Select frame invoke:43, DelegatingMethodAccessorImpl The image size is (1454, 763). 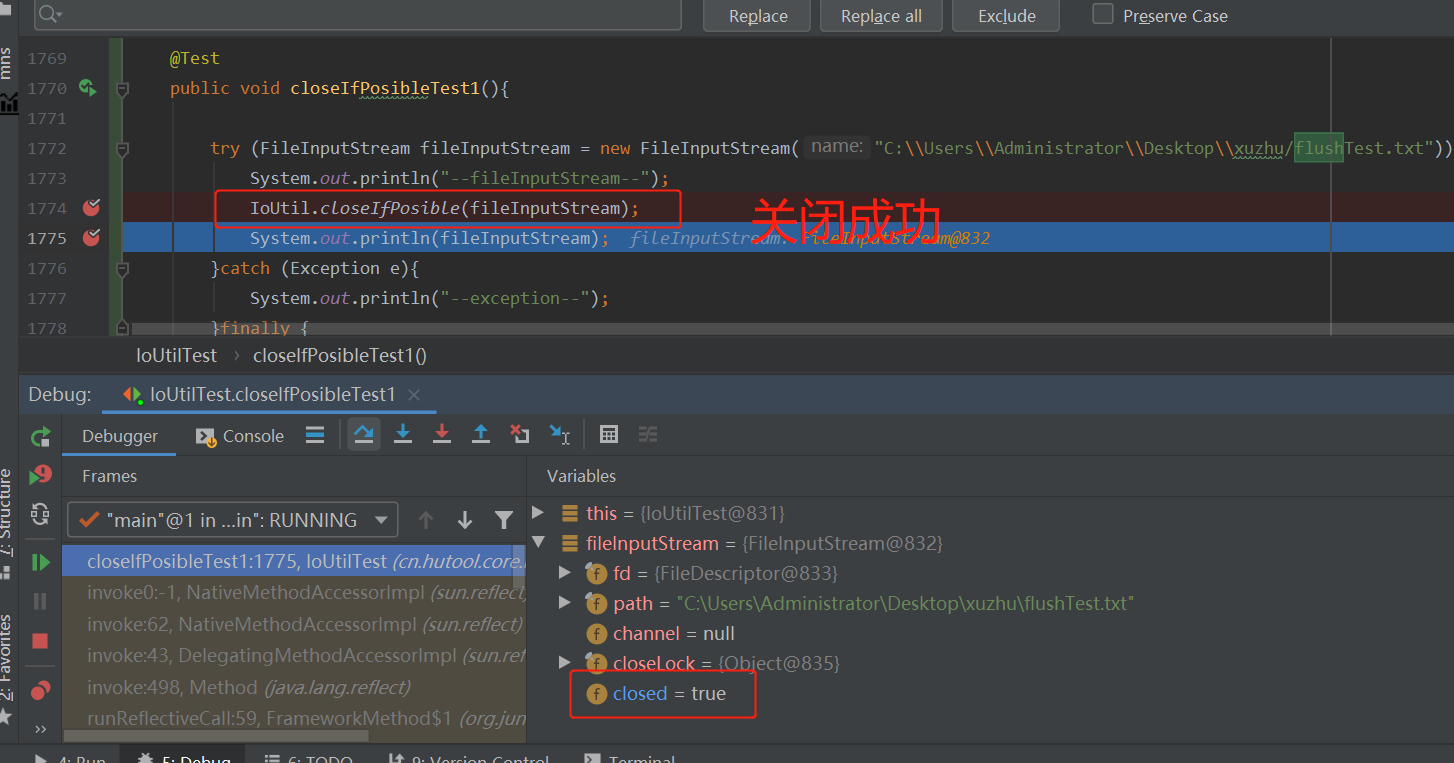tap(294, 655)
